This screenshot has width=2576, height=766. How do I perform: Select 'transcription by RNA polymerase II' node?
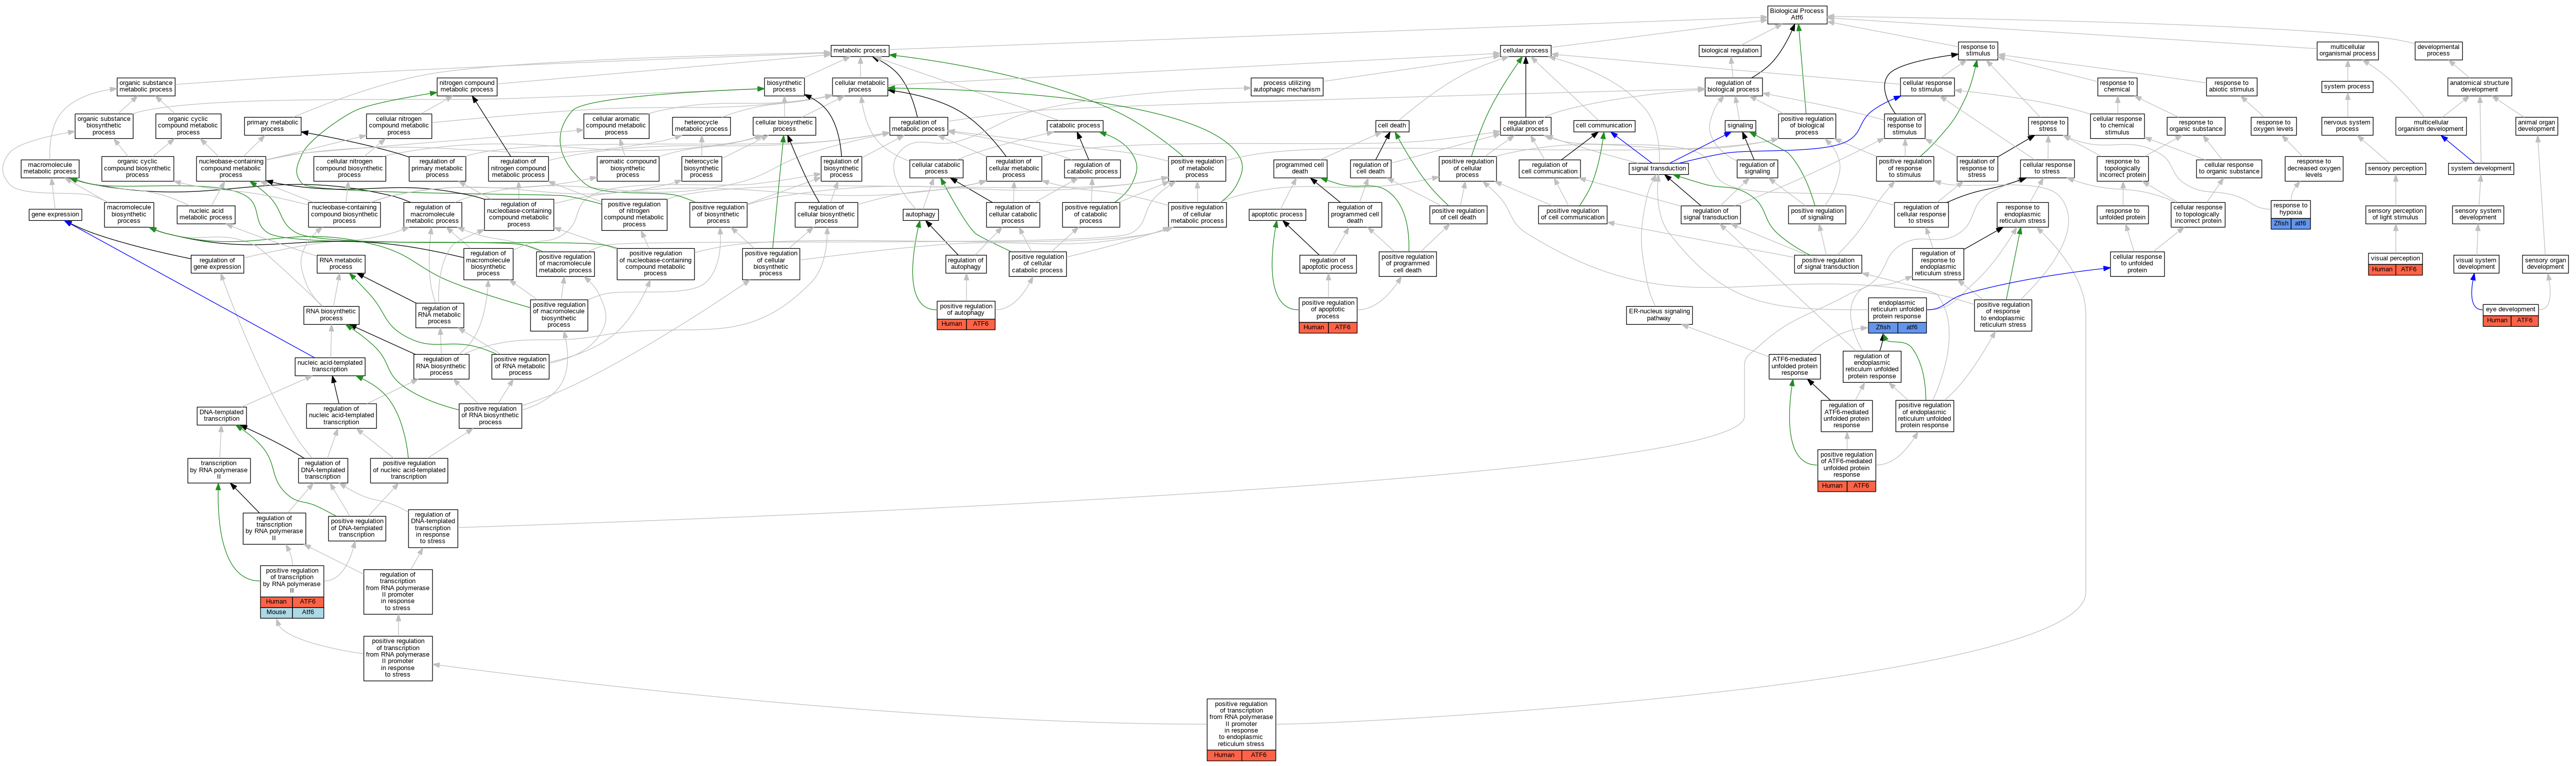click(219, 470)
